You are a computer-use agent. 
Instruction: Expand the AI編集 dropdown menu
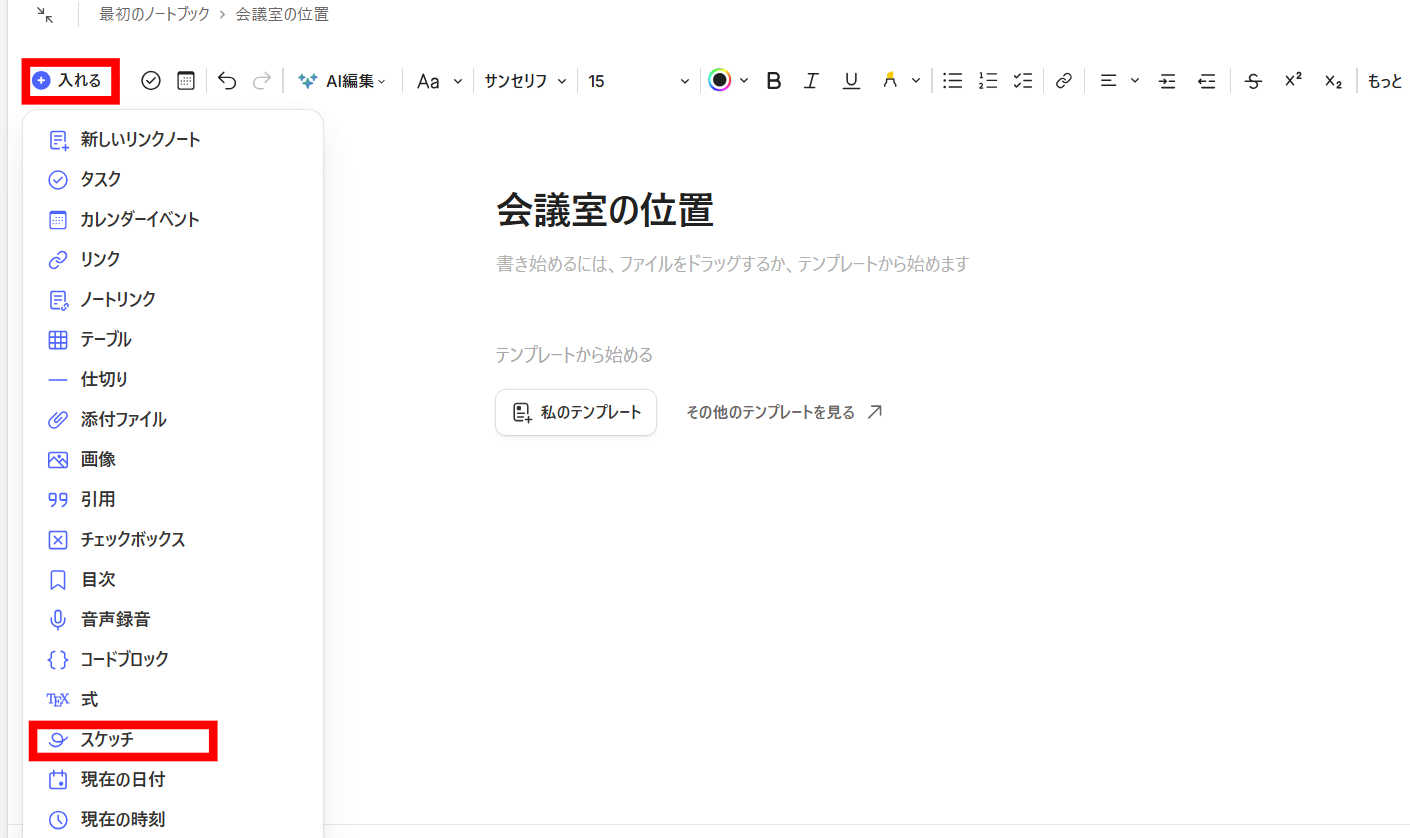(343, 80)
